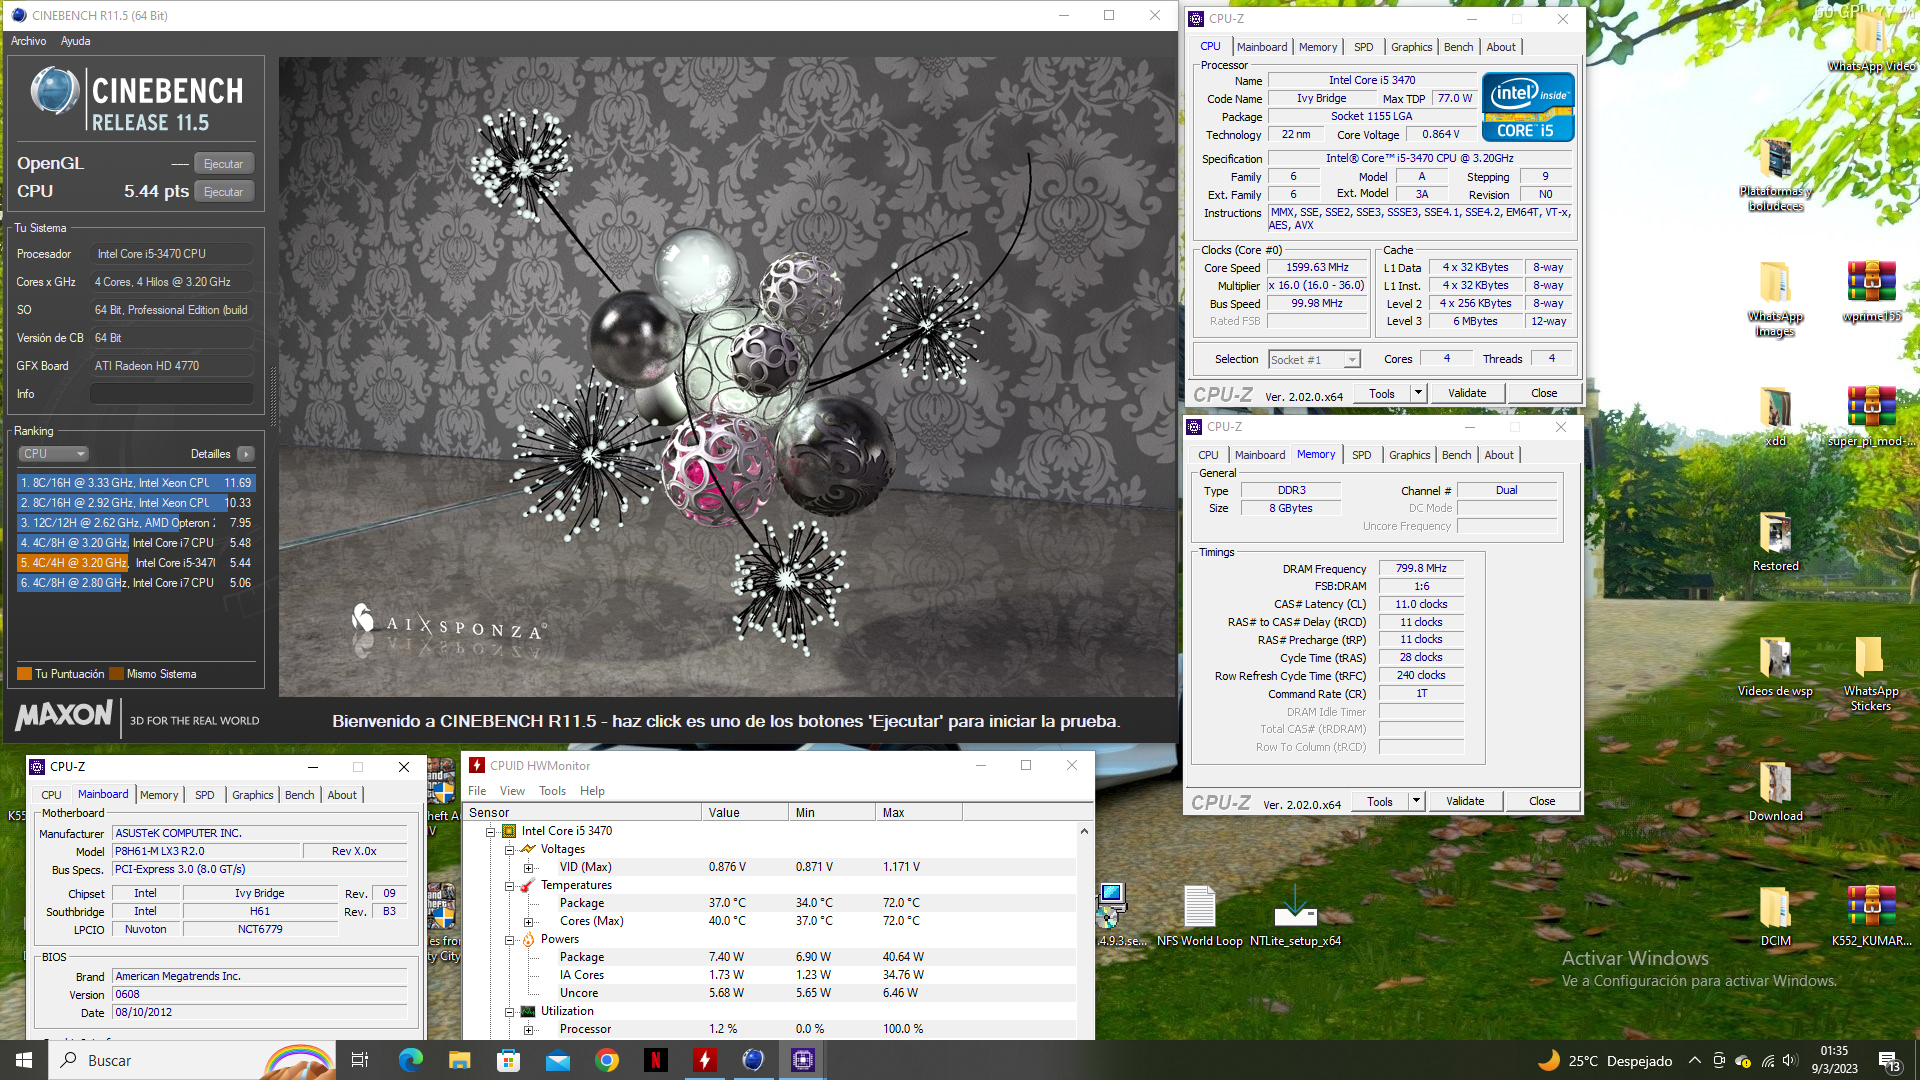Select the Download folder on the desktop
The height and width of the screenshot is (1080, 1920).
(1775, 791)
